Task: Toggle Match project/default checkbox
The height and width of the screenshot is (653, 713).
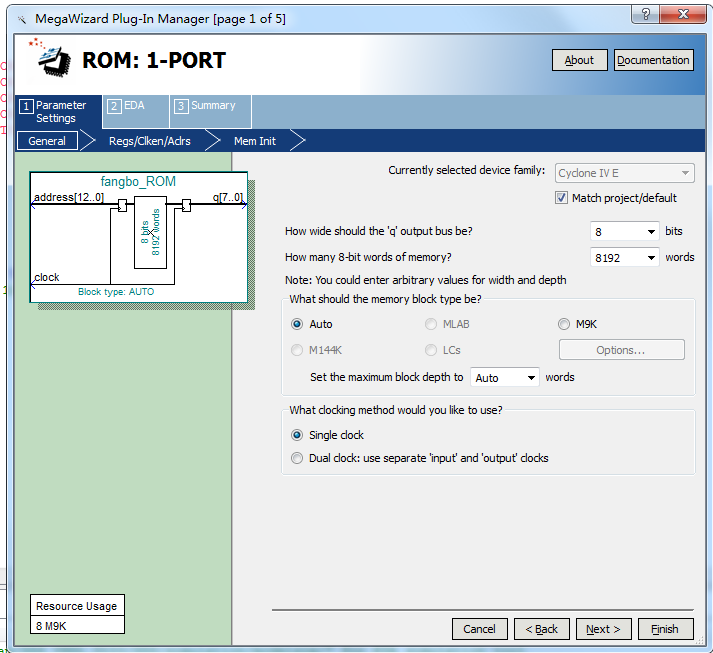Action: [x=562, y=198]
